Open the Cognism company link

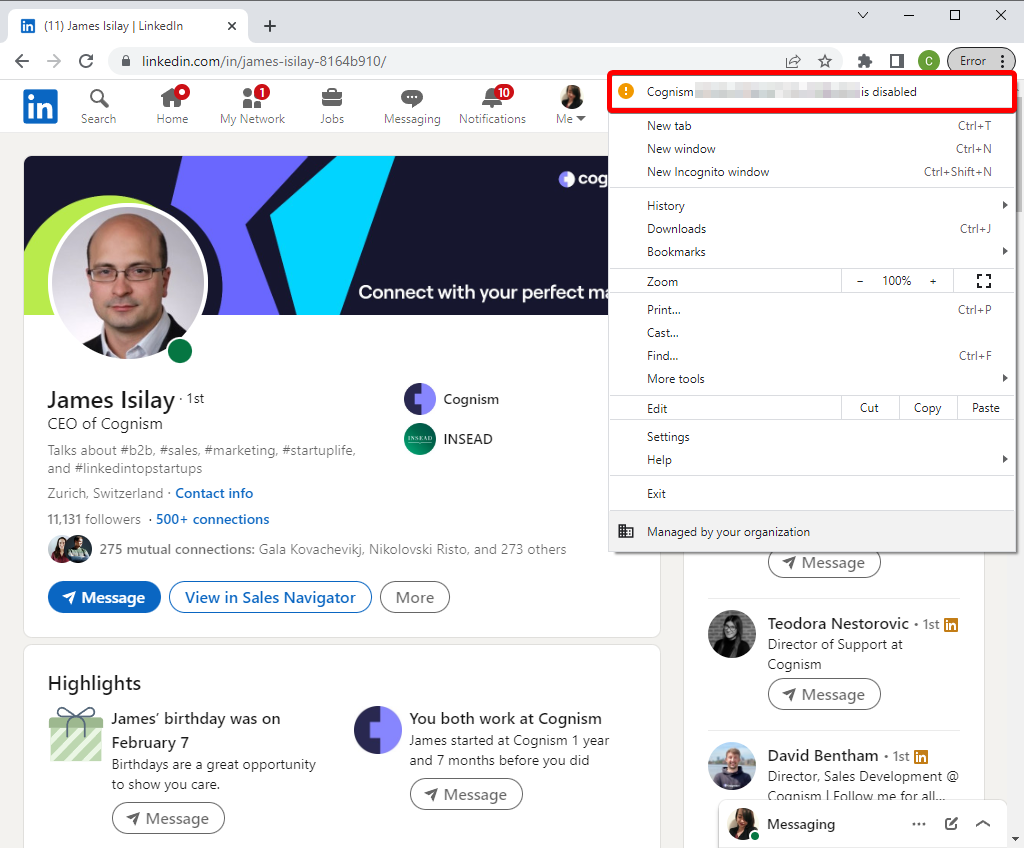(x=452, y=399)
